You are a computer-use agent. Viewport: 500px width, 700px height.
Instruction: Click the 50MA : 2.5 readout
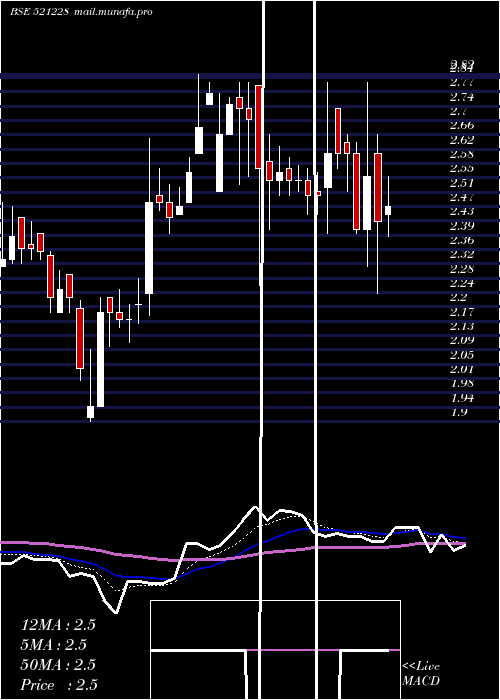click(x=58, y=665)
